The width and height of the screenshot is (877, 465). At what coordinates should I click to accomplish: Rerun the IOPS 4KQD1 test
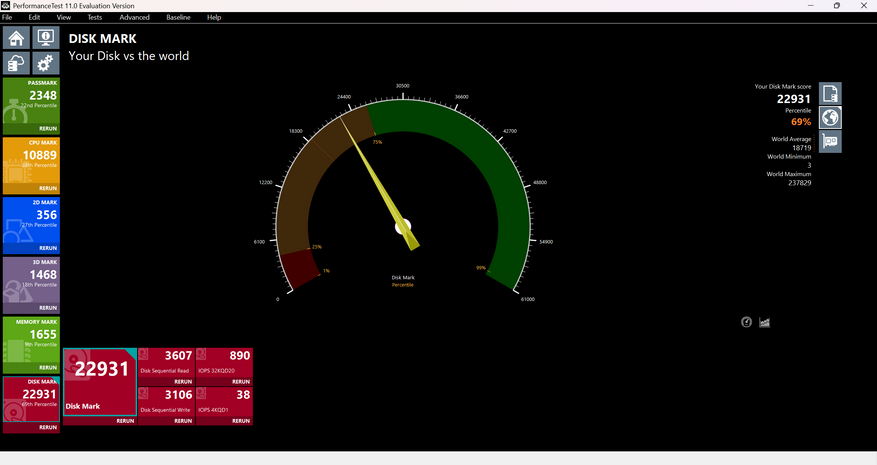pyautogui.click(x=240, y=421)
